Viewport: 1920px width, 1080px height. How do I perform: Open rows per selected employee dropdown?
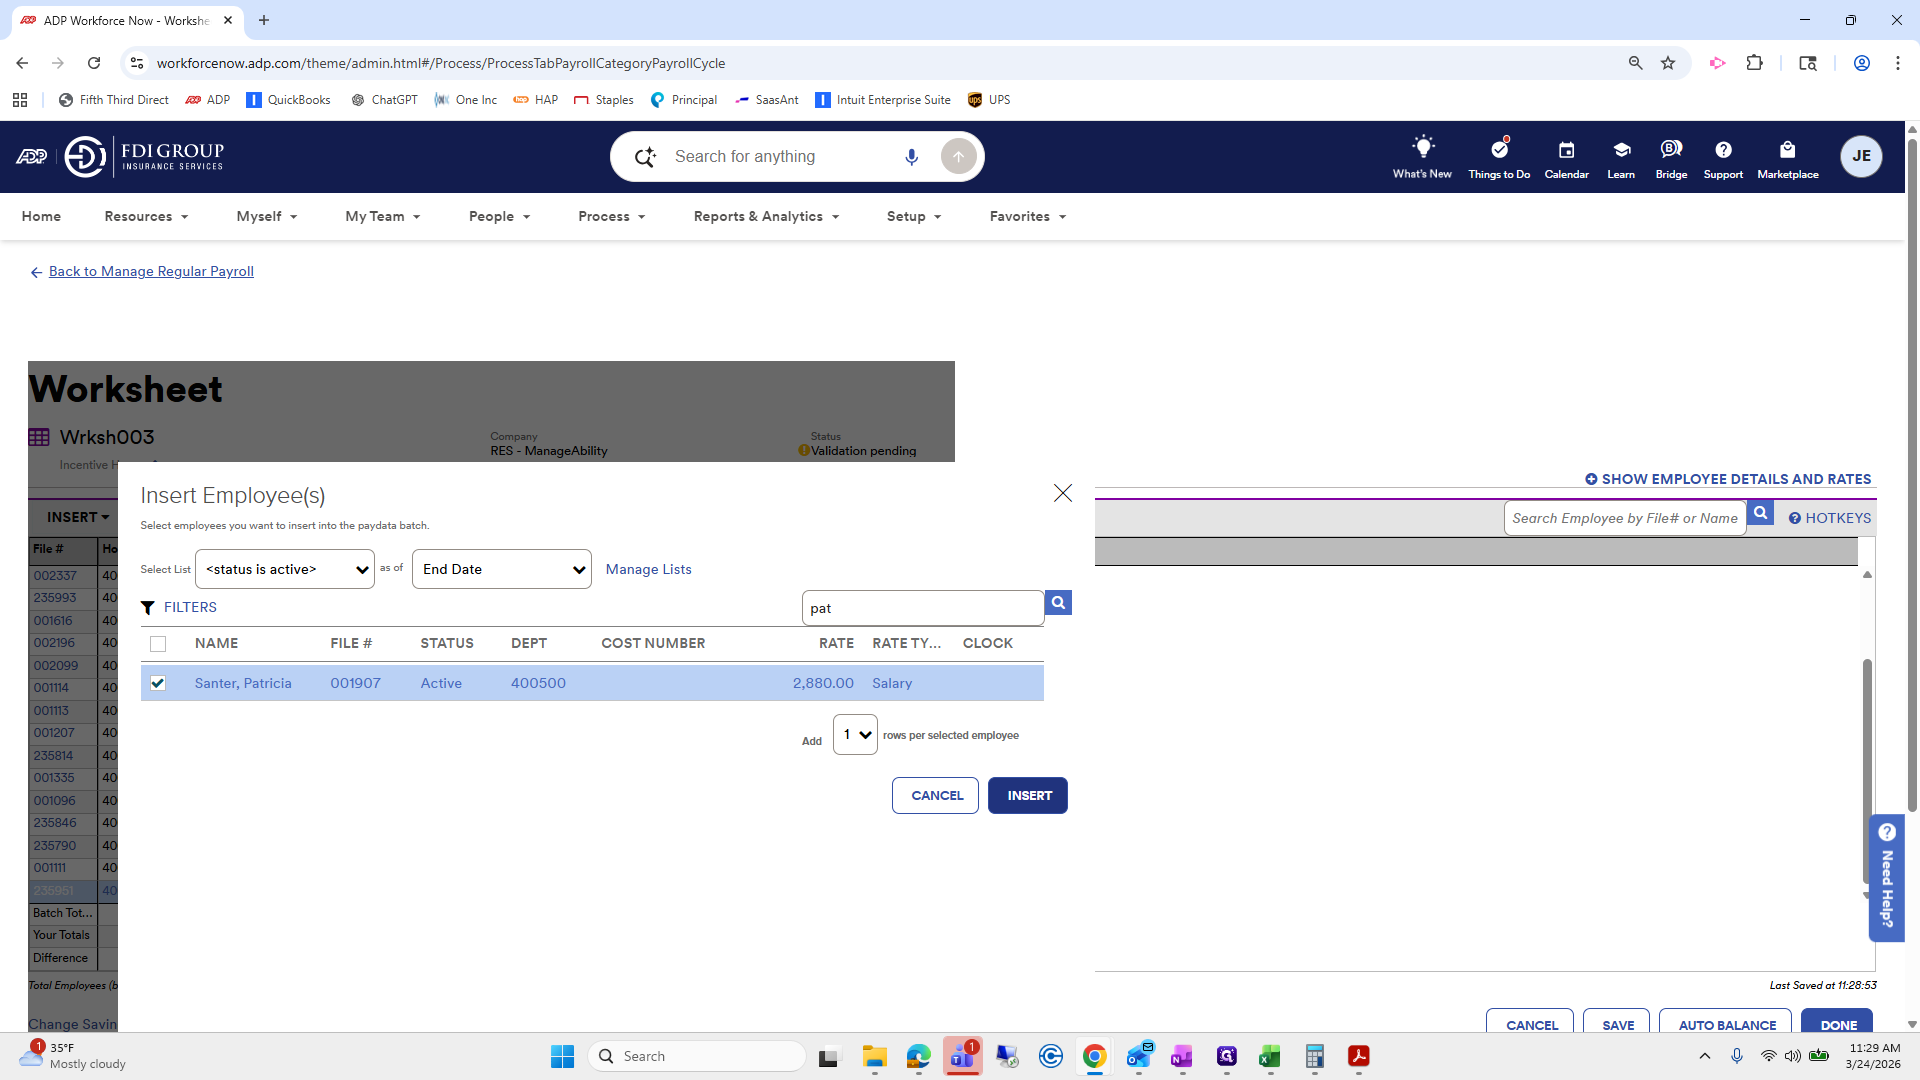click(855, 735)
